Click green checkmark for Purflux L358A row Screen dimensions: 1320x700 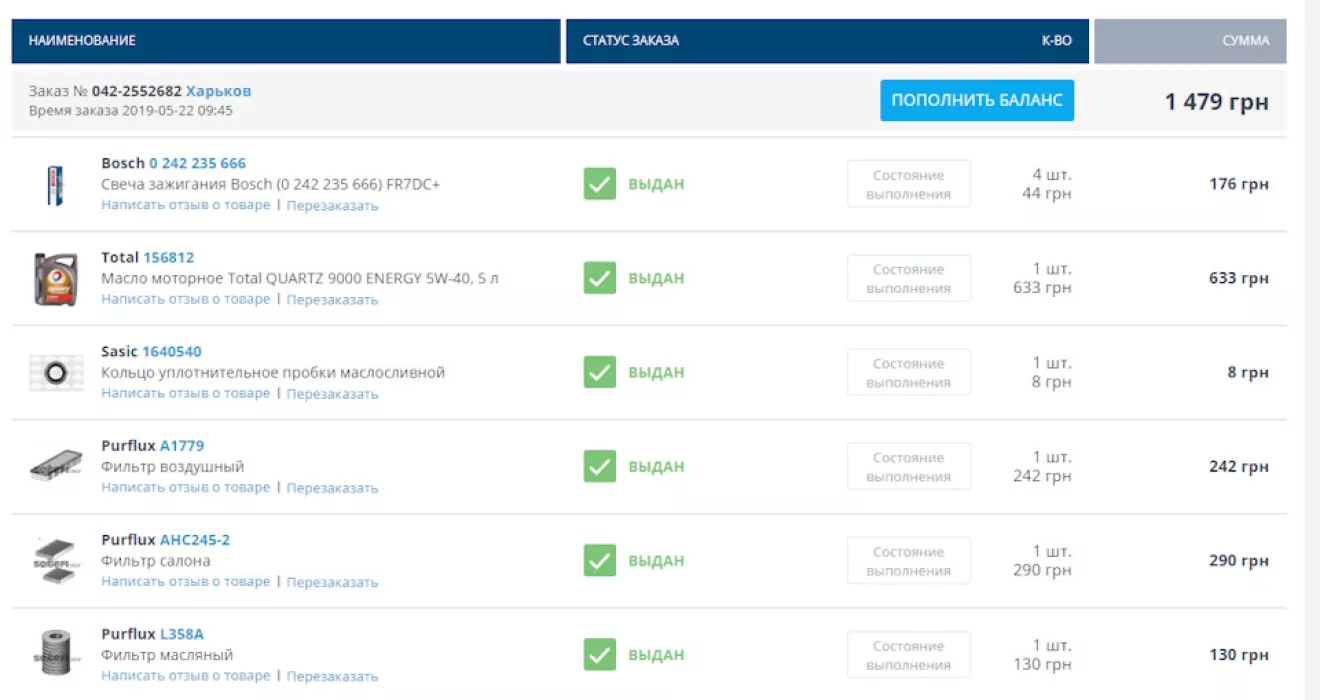click(x=599, y=655)
